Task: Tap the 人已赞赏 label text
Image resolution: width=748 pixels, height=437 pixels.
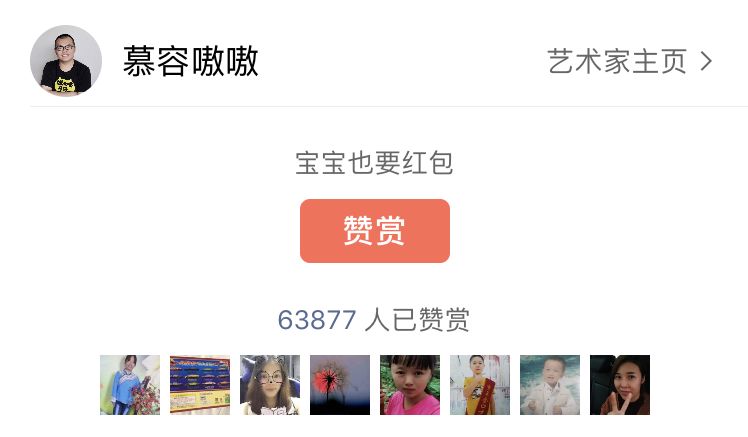Action: [417, 320]
